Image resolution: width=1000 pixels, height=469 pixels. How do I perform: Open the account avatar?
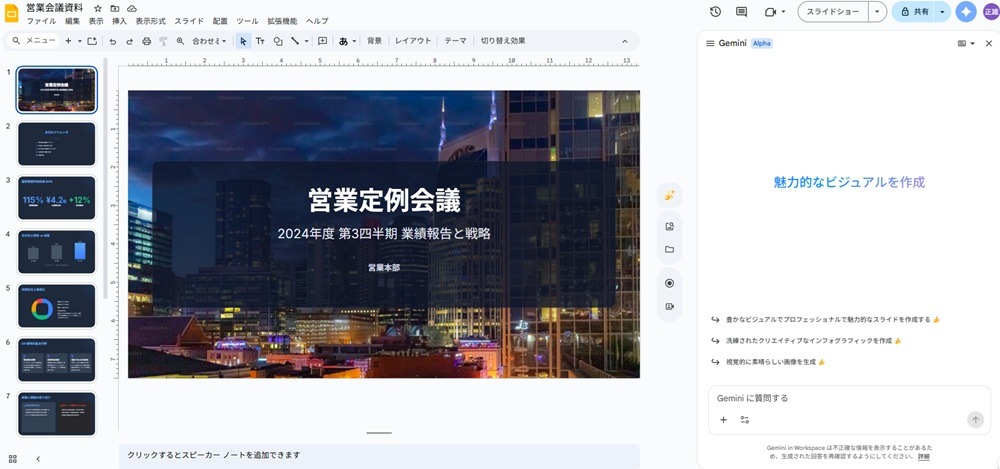[x=991, y=11]
